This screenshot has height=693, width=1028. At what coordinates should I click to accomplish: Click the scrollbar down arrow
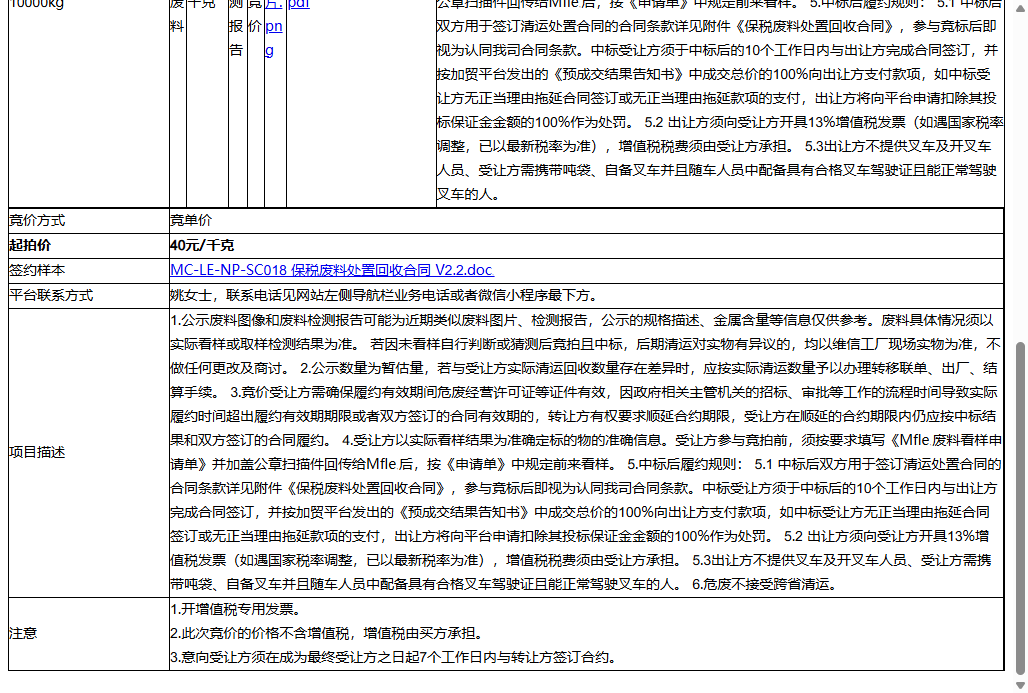pyautogui.click(x=1019, y=686)
